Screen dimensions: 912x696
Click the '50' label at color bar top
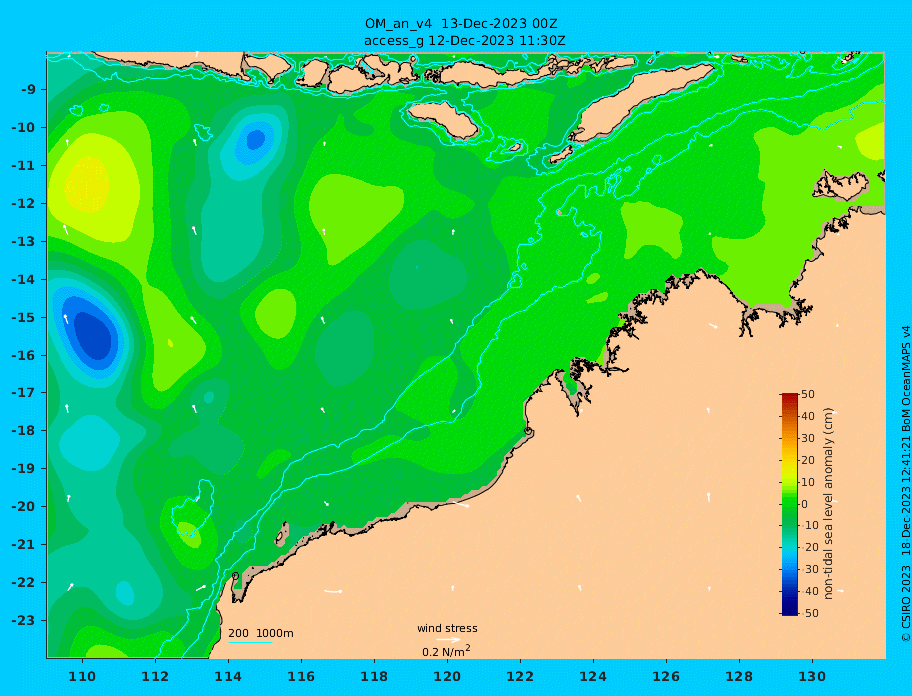808,394
